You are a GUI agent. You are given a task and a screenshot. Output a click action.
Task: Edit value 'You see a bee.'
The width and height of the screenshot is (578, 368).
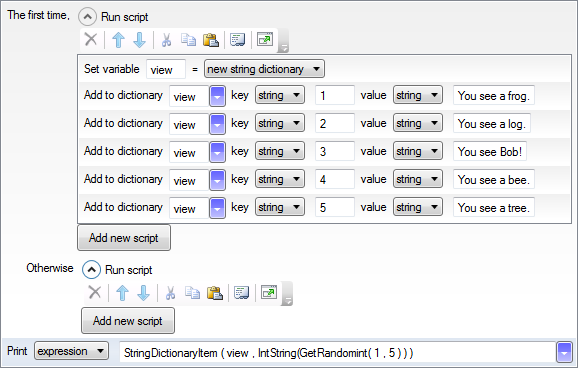pos(494,180)
